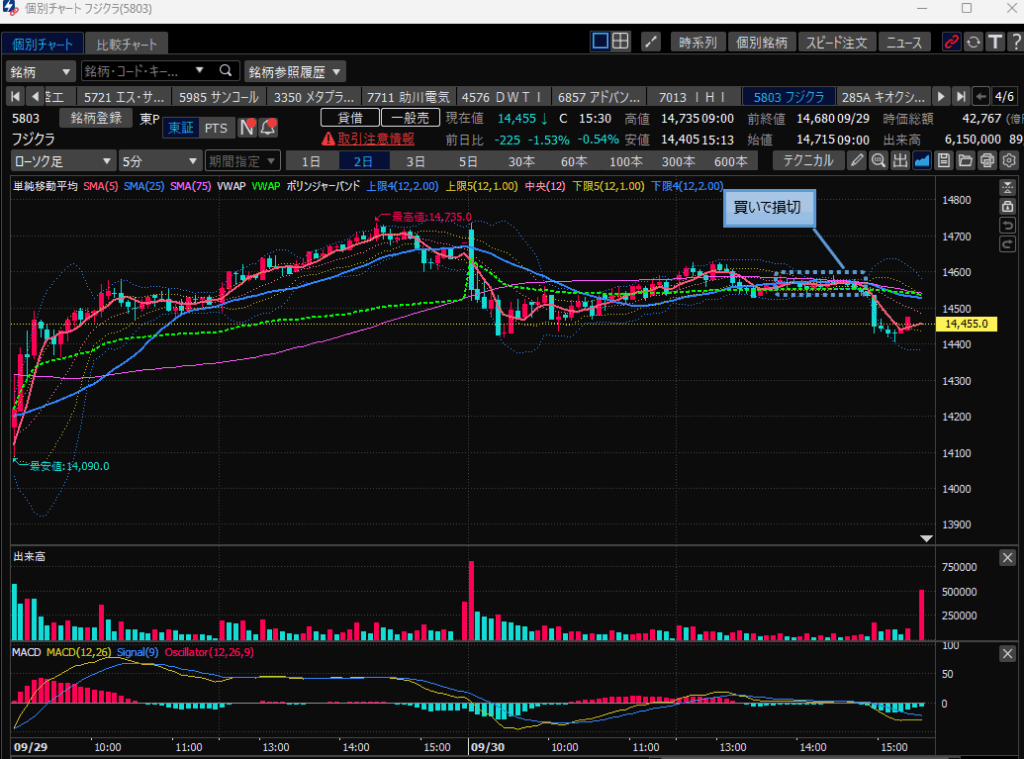Image resolution: width=1024 pixels, height=759 pixels.
Task: Select the 7013 IHI stock tab
Action: pyautogui.click(x=695, y=97)
